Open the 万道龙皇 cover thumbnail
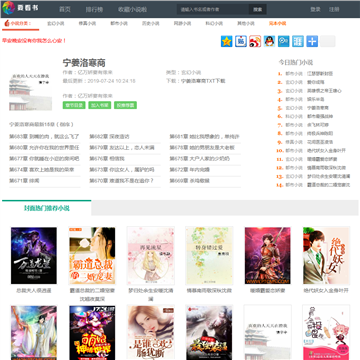This screenshot has height=360, width=360. point(34,256)
